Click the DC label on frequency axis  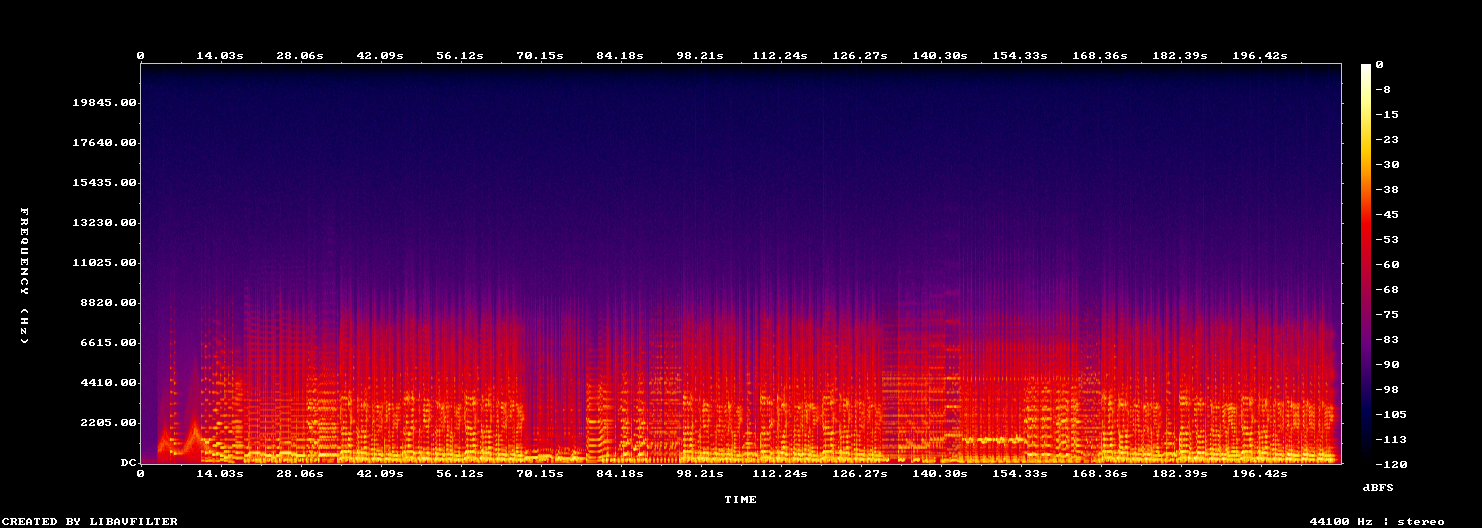point(128,463)
